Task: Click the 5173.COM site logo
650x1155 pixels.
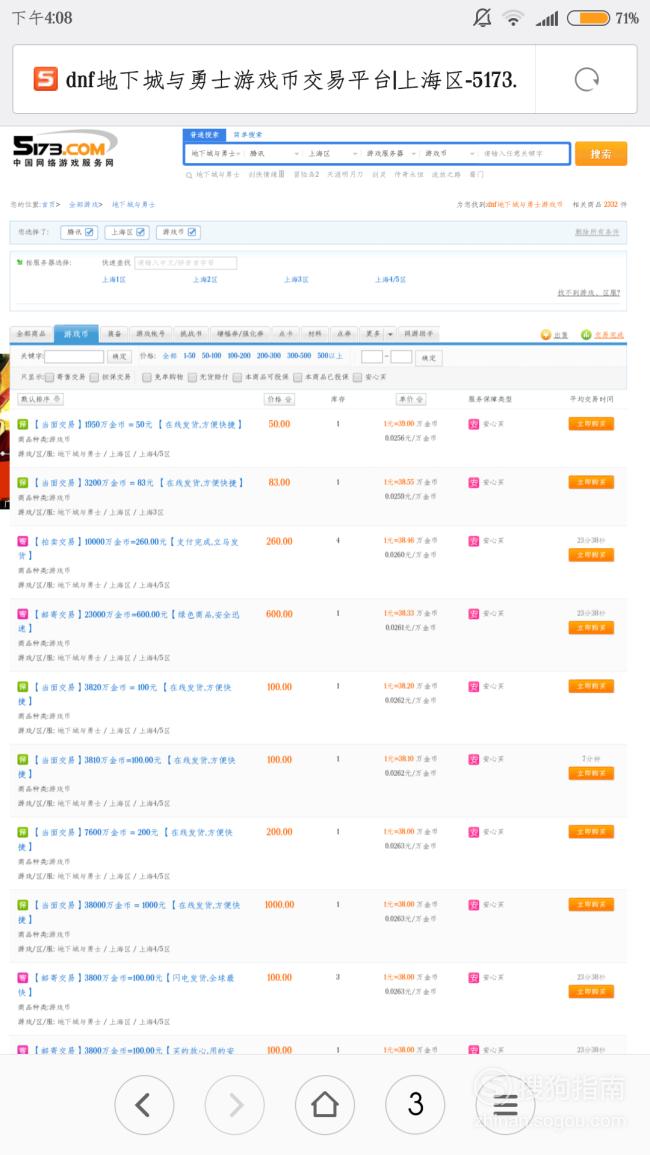Action: [x=65, y=148]
